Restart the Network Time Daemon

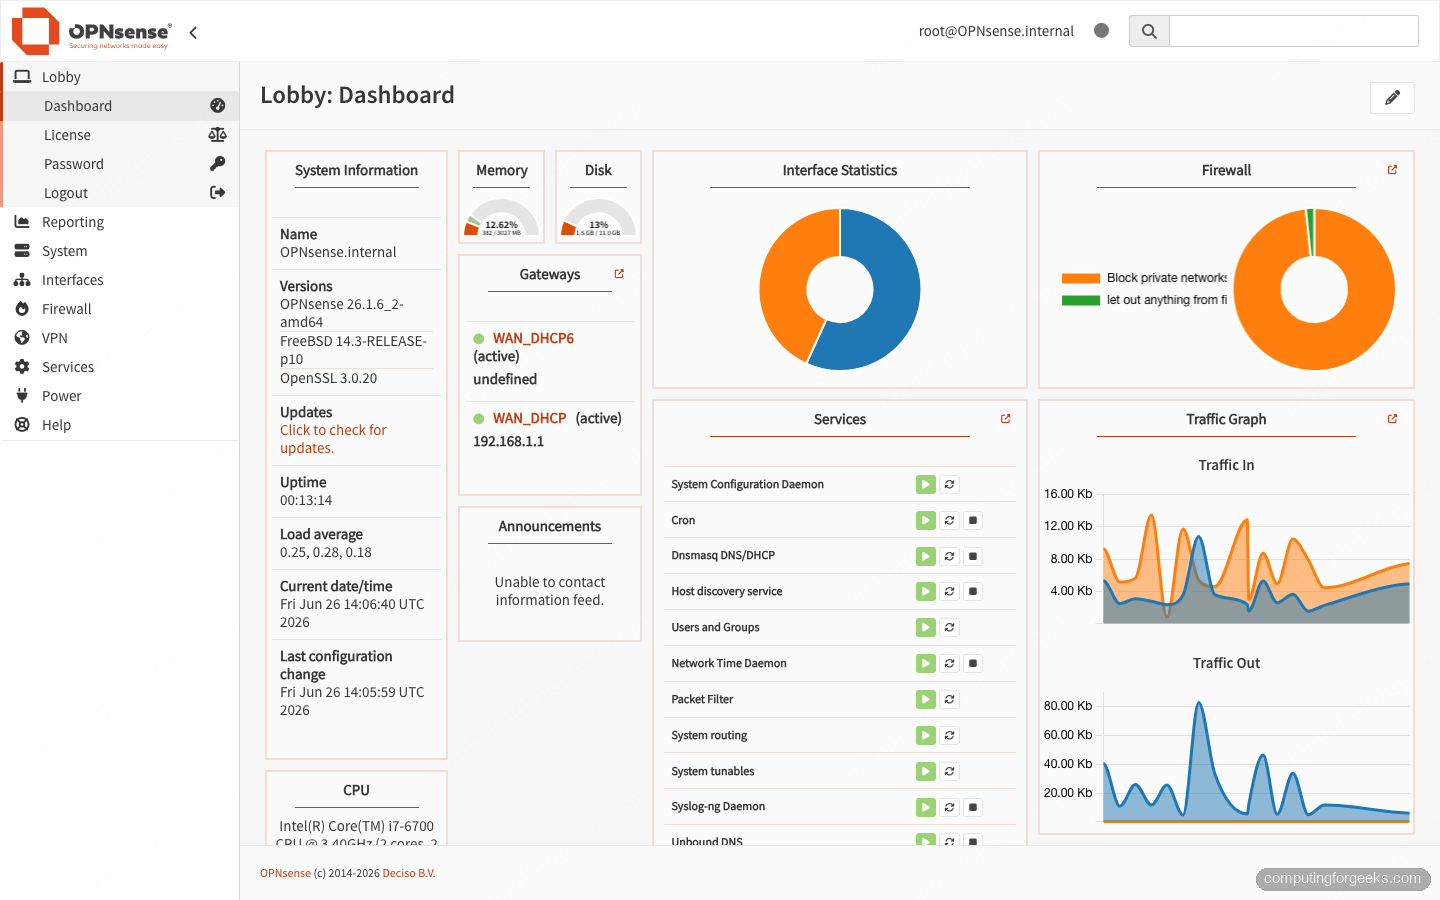coord(950,663)
